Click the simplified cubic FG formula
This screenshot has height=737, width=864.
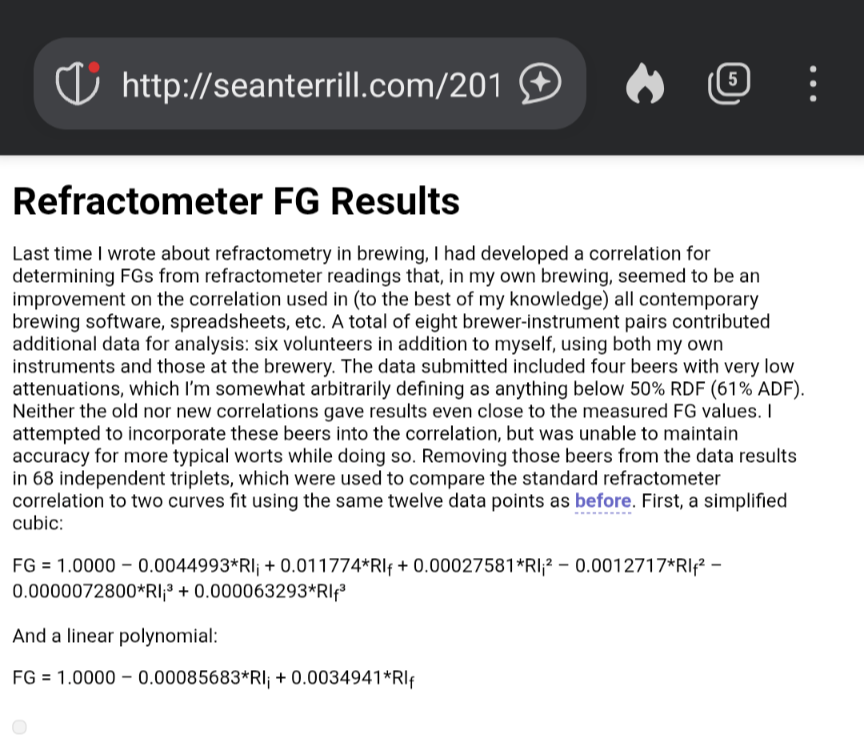click(x=366, y=578)
